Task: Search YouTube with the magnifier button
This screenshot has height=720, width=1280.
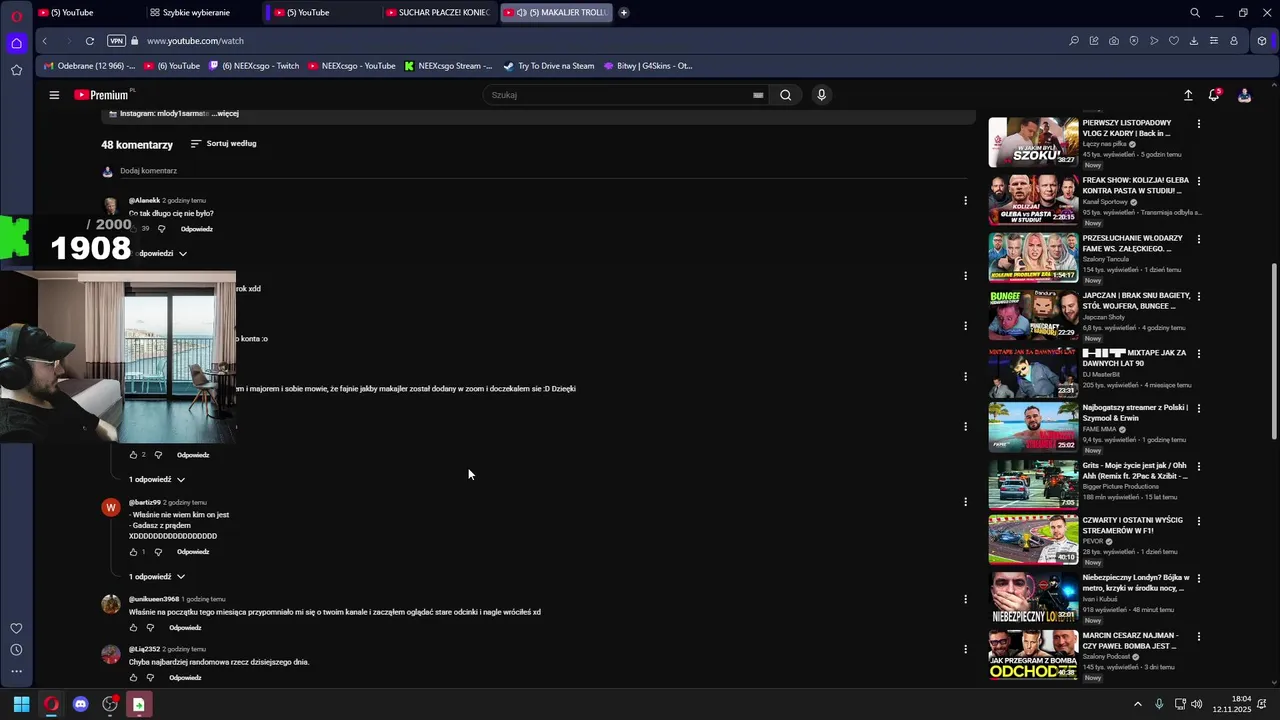Action: point(786,95)
